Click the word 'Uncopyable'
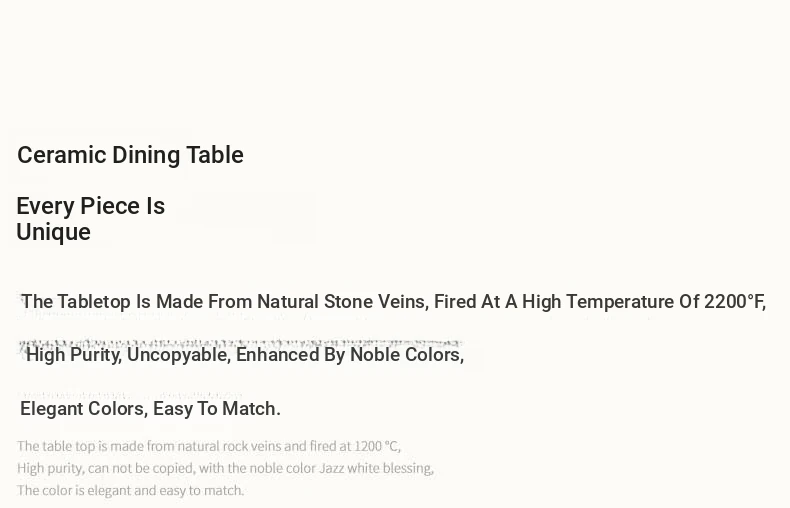This screenshot has height=508, width=790. point(179,355)
